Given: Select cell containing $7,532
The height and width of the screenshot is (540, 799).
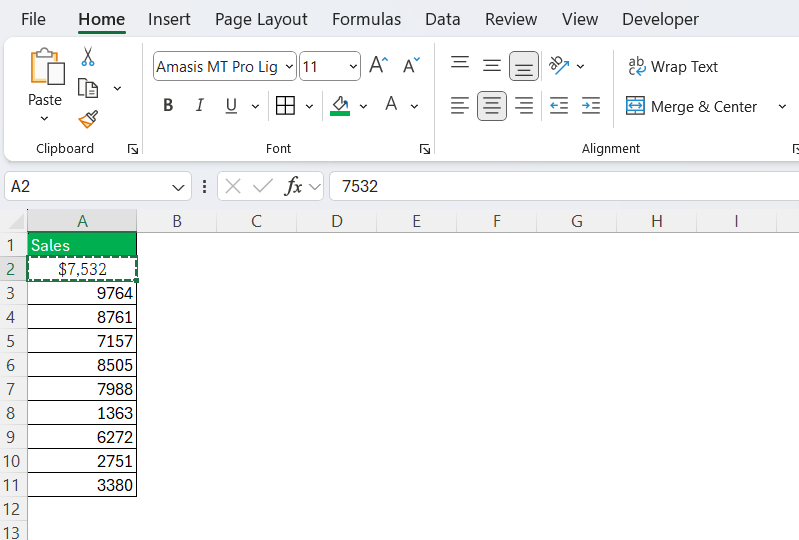Looking at the screenshot, I should tap(82, 269).
